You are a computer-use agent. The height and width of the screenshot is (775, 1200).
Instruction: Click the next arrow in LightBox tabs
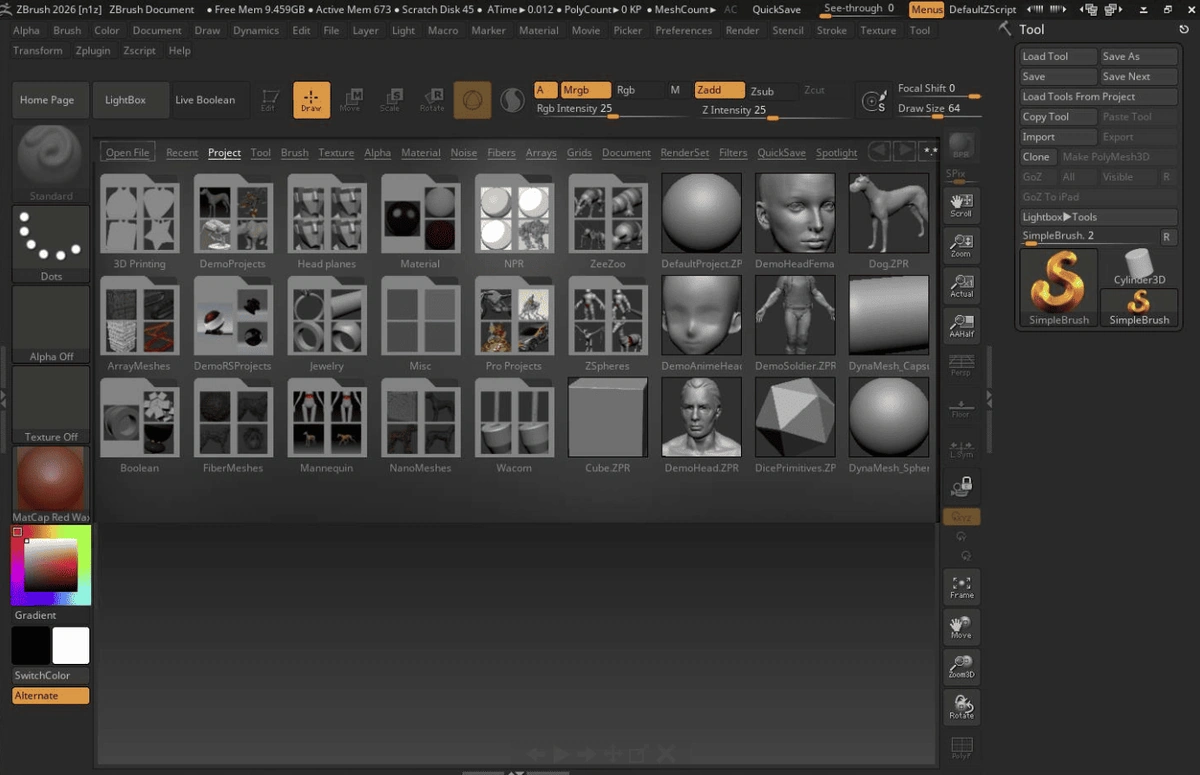point(904,151)
